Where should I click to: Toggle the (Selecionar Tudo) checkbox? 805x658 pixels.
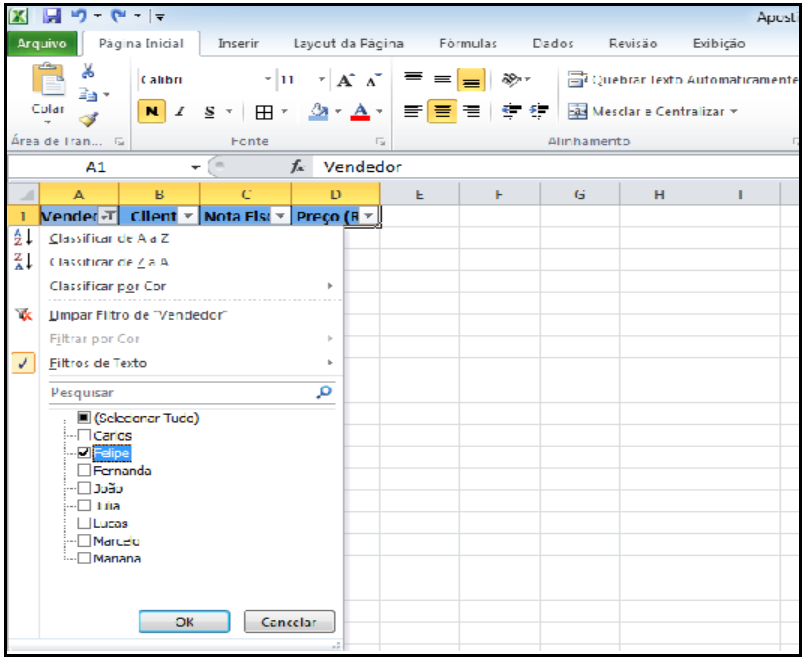(x=84, y=418)
